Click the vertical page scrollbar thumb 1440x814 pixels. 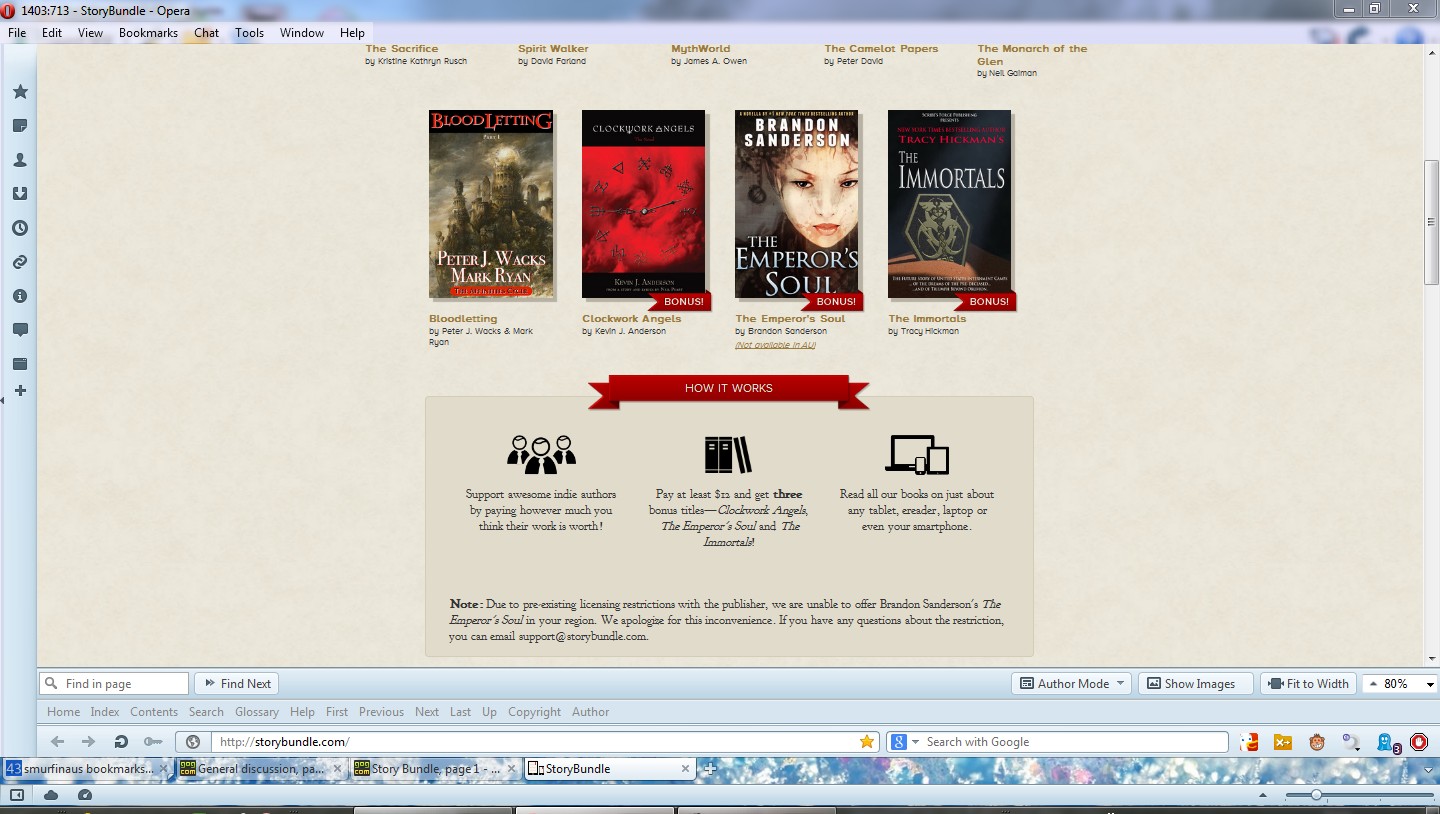pyautogui.click(x=1431, y=222)
